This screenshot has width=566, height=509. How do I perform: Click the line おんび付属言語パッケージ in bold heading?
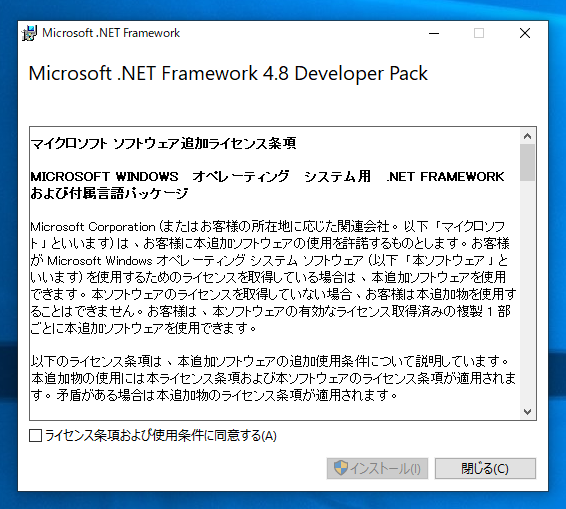pos(109,193)
